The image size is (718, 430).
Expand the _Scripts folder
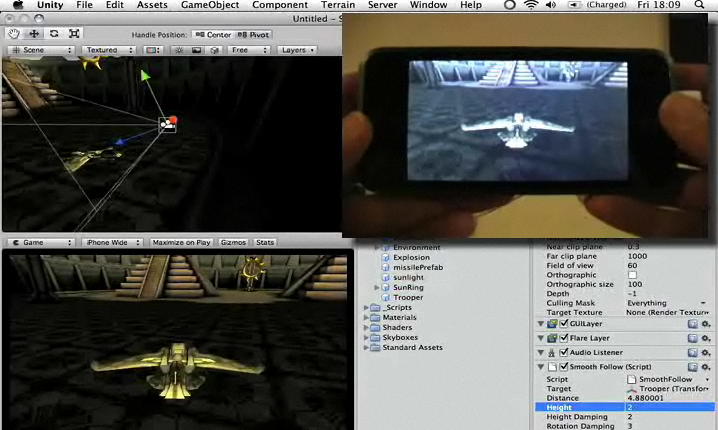tap(366, 307)
